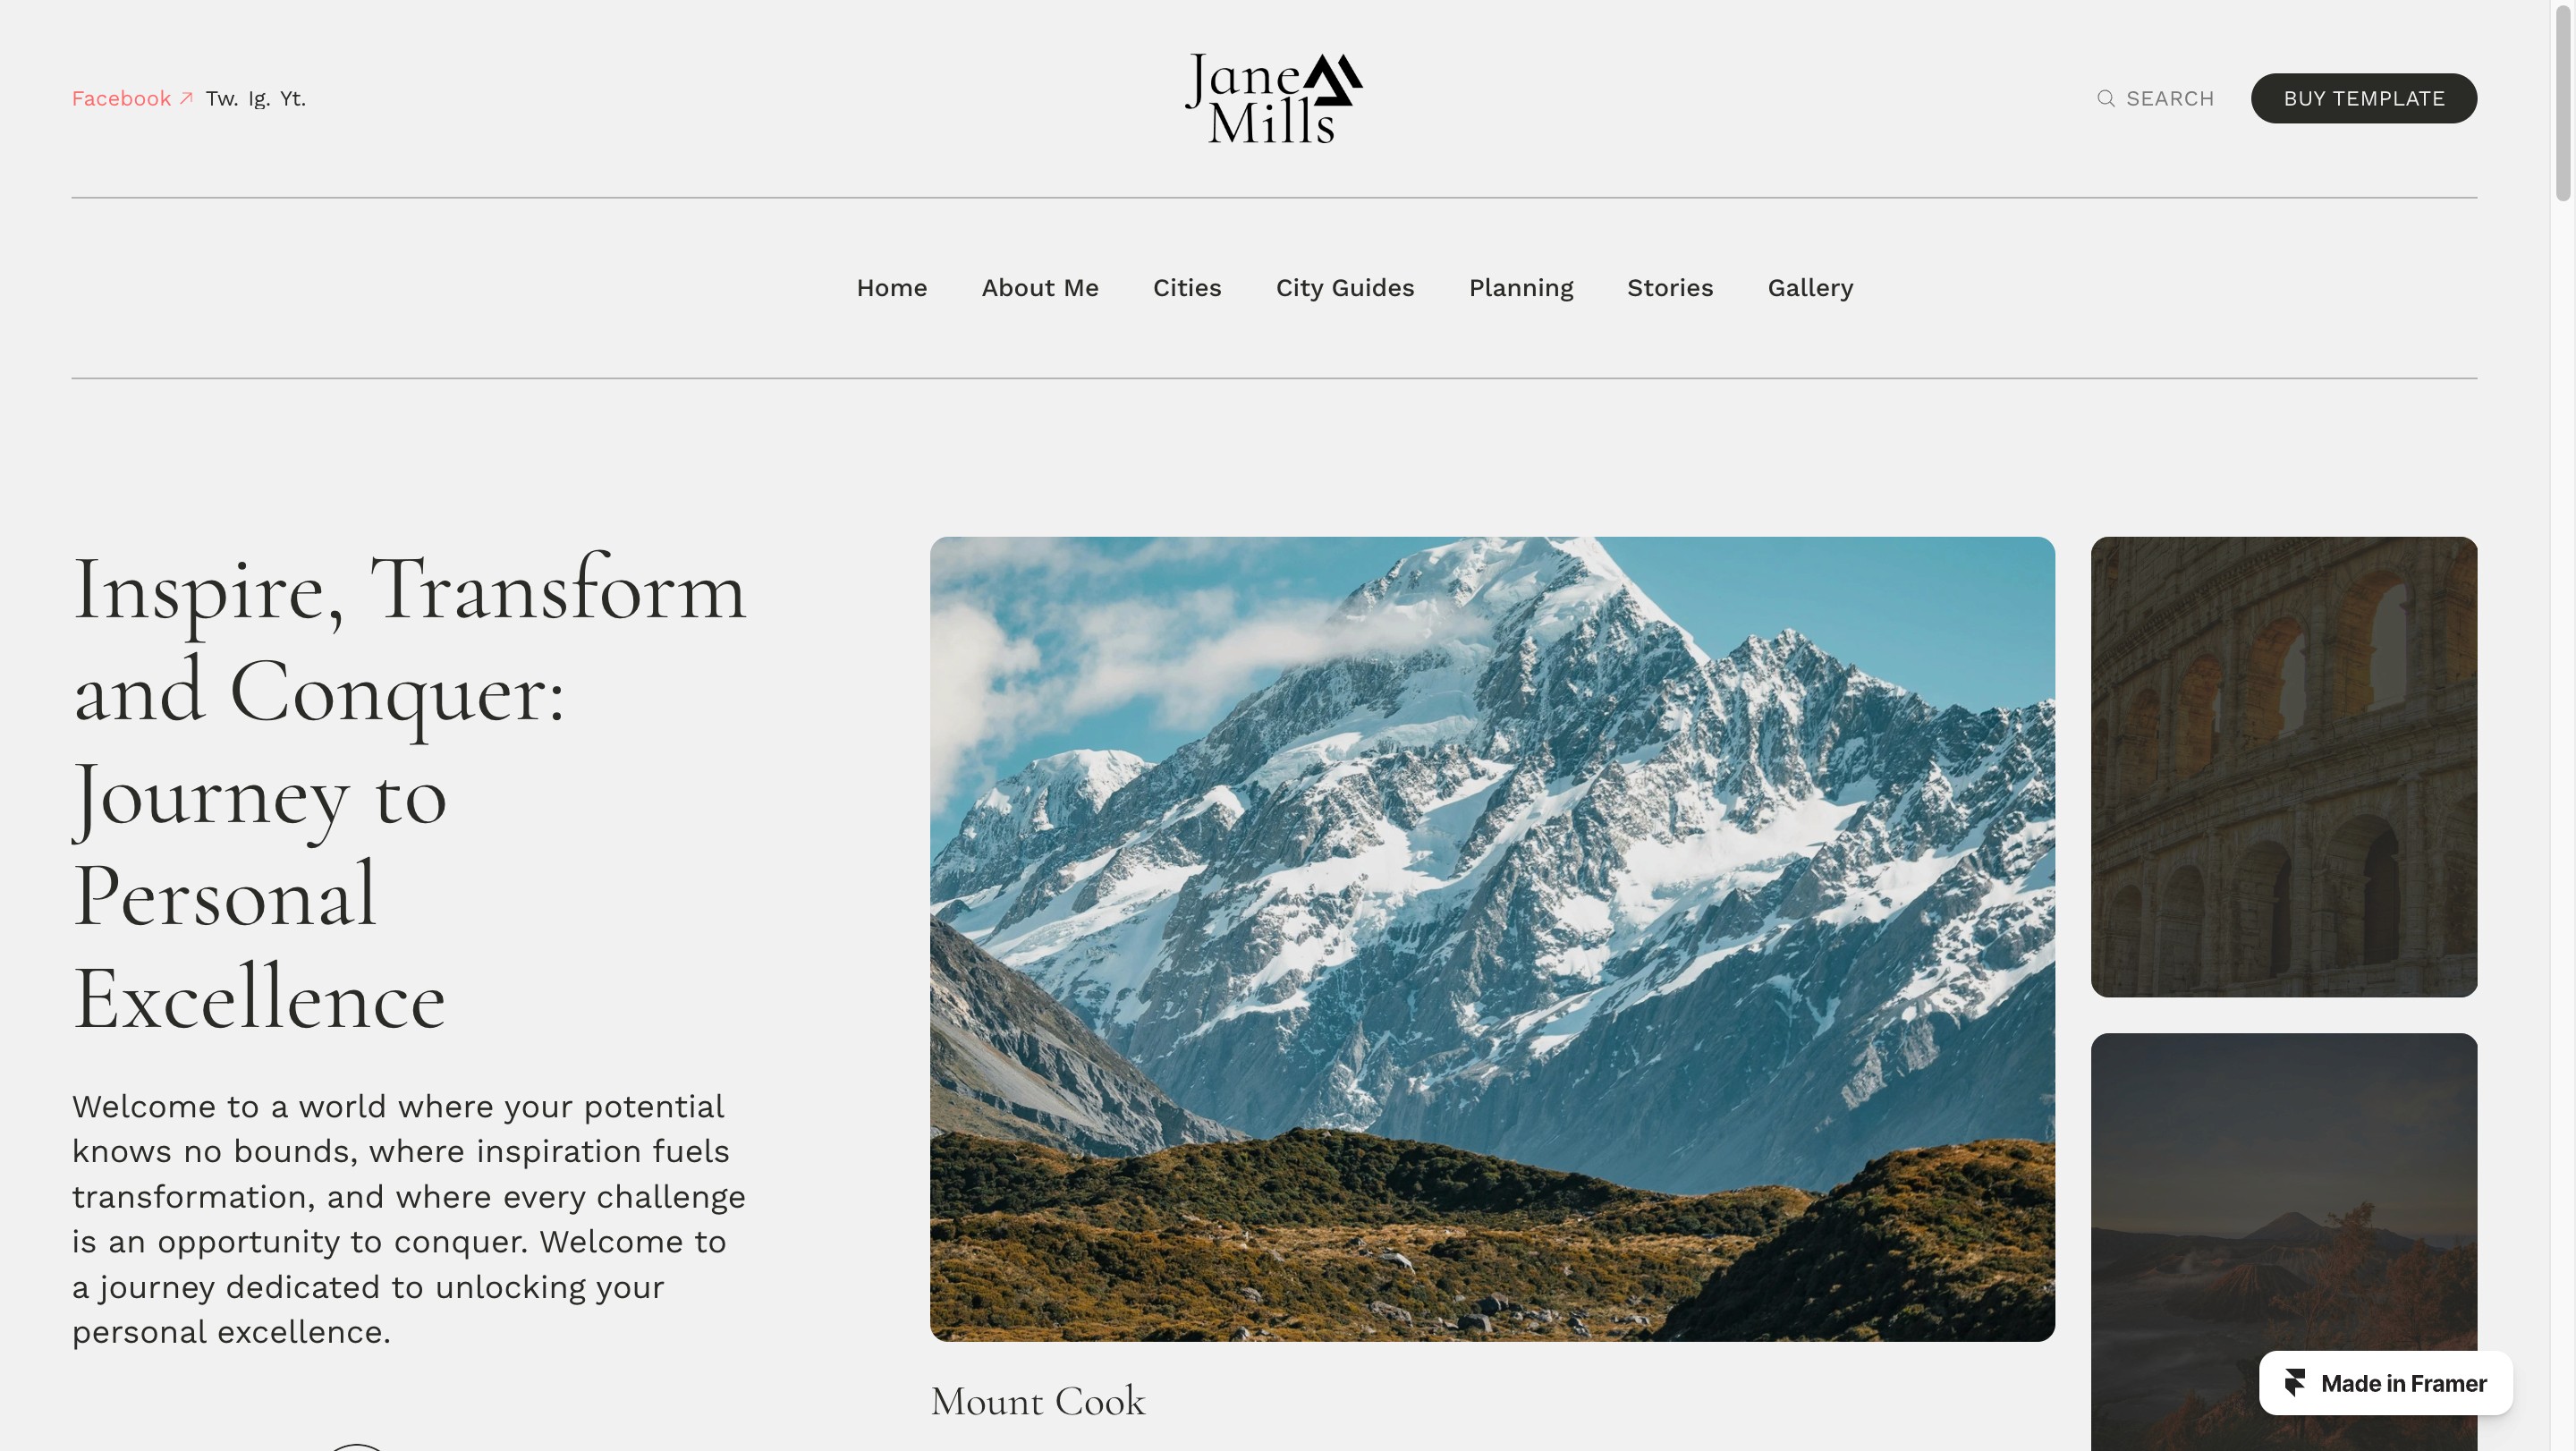Click the search icon in the header
Image resolution: width=2576 pixels, height=1451 pixels.
click(2106, 98)
